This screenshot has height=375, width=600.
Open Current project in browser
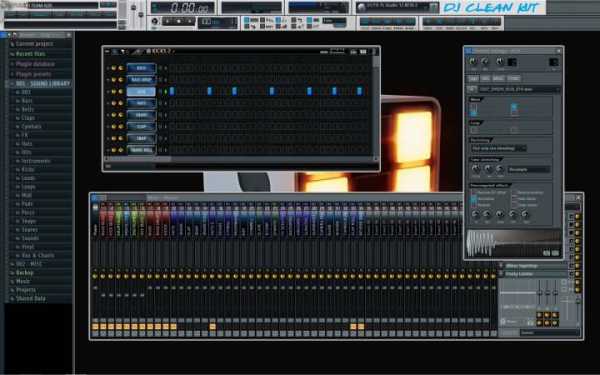(x=34, y=44)
